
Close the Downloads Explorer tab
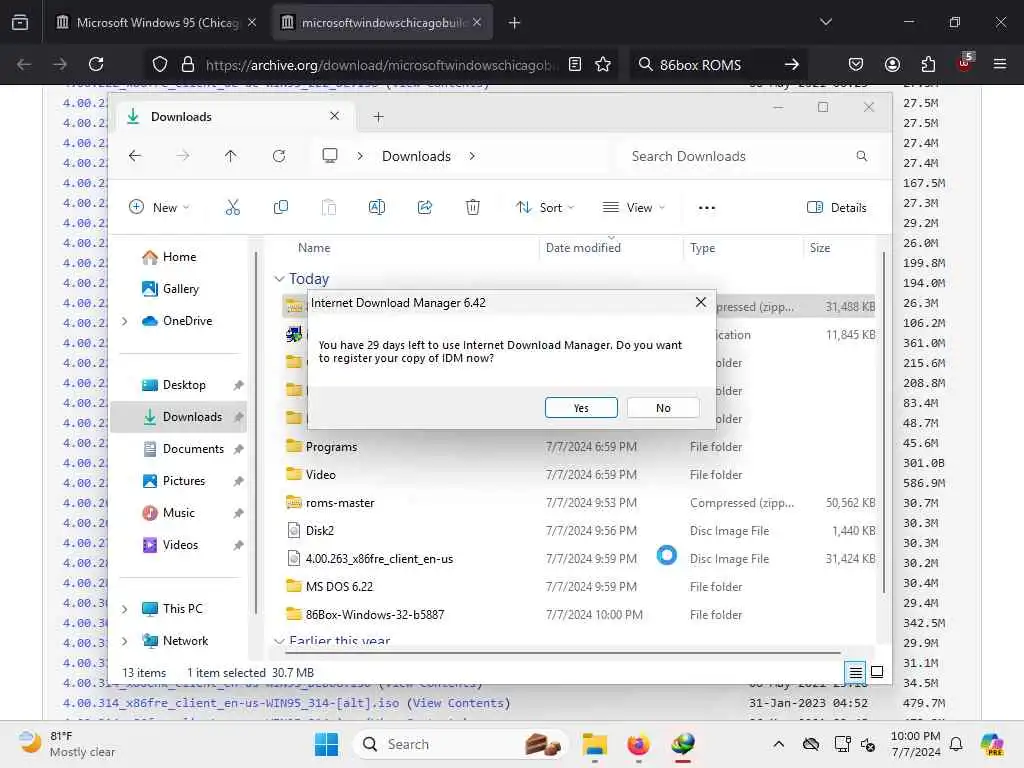point(334,116)
